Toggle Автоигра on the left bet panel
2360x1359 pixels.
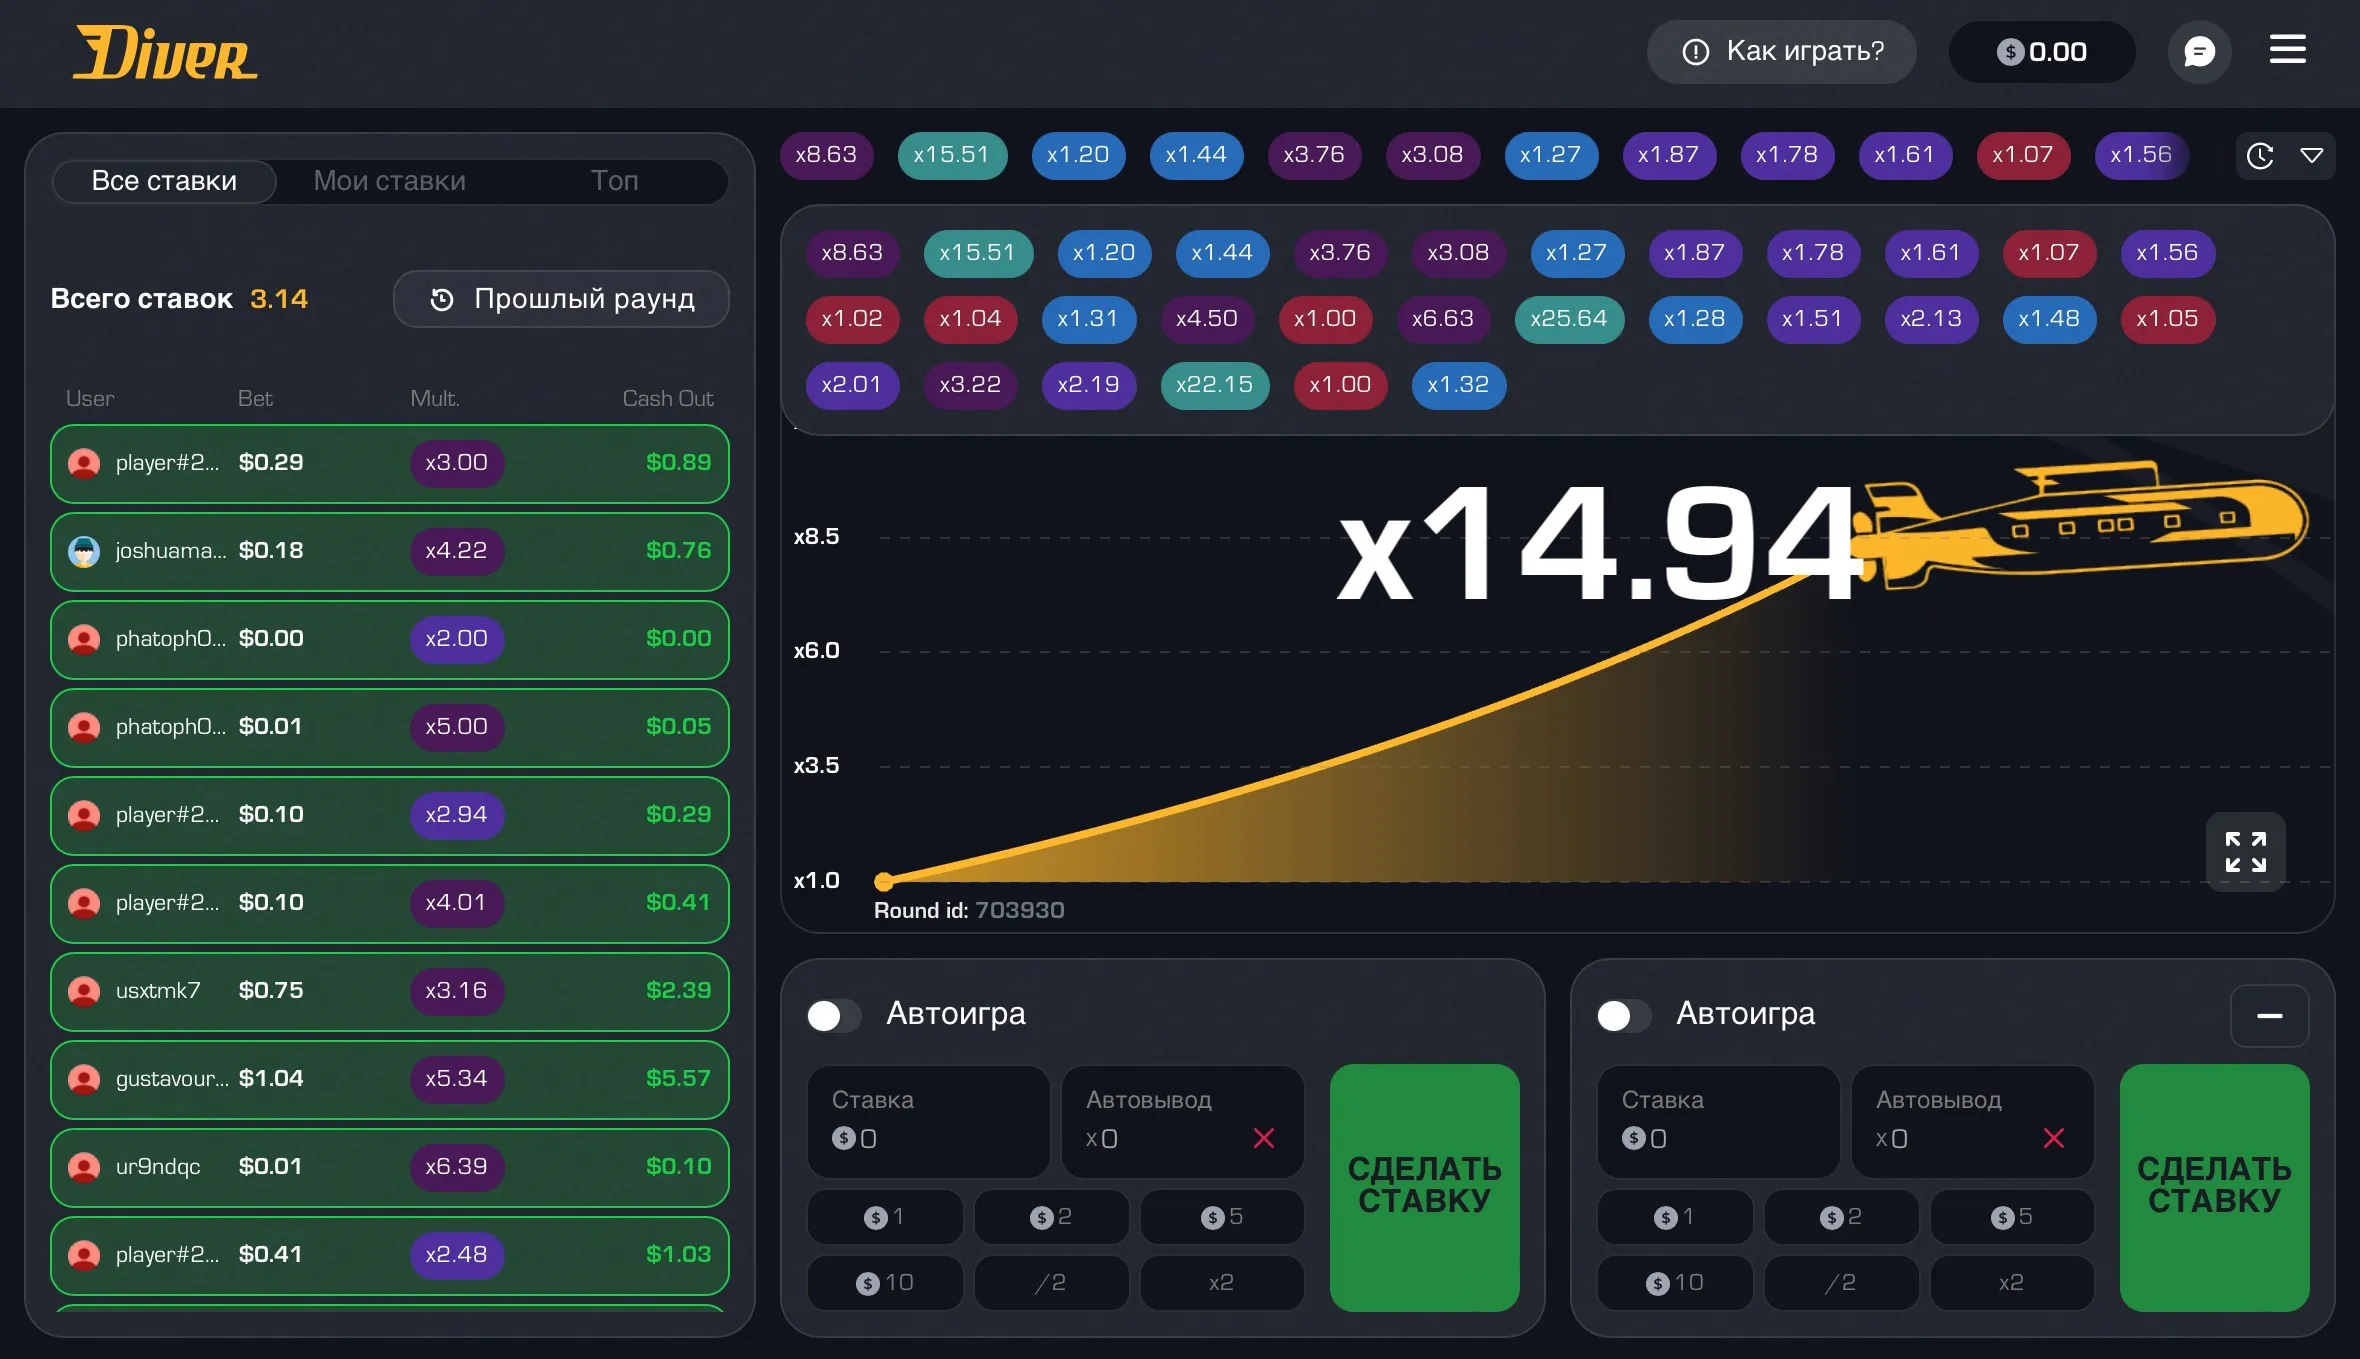[x=834, y=1016]
